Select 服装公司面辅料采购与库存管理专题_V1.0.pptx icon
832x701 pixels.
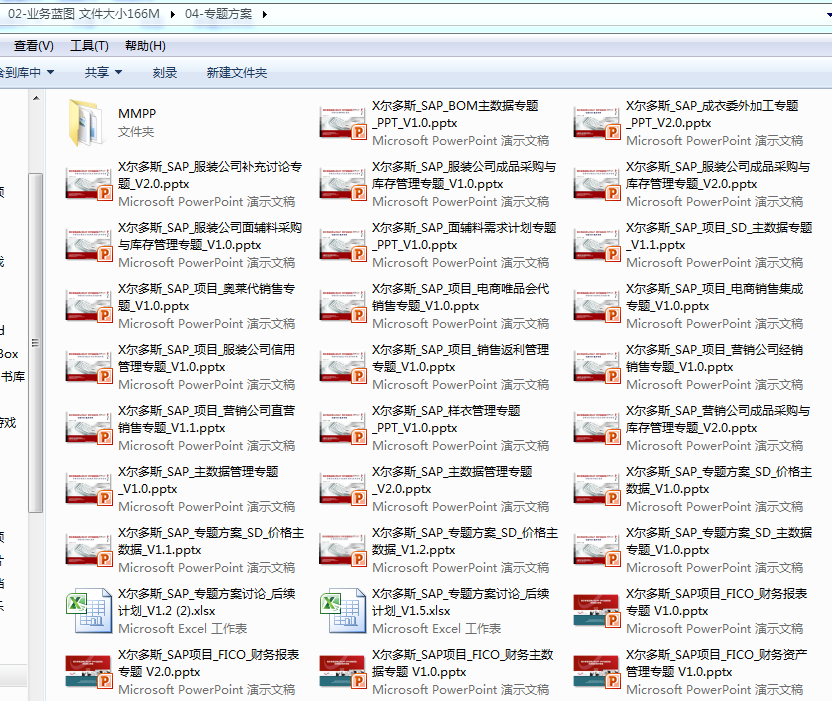tap(89, 245)
